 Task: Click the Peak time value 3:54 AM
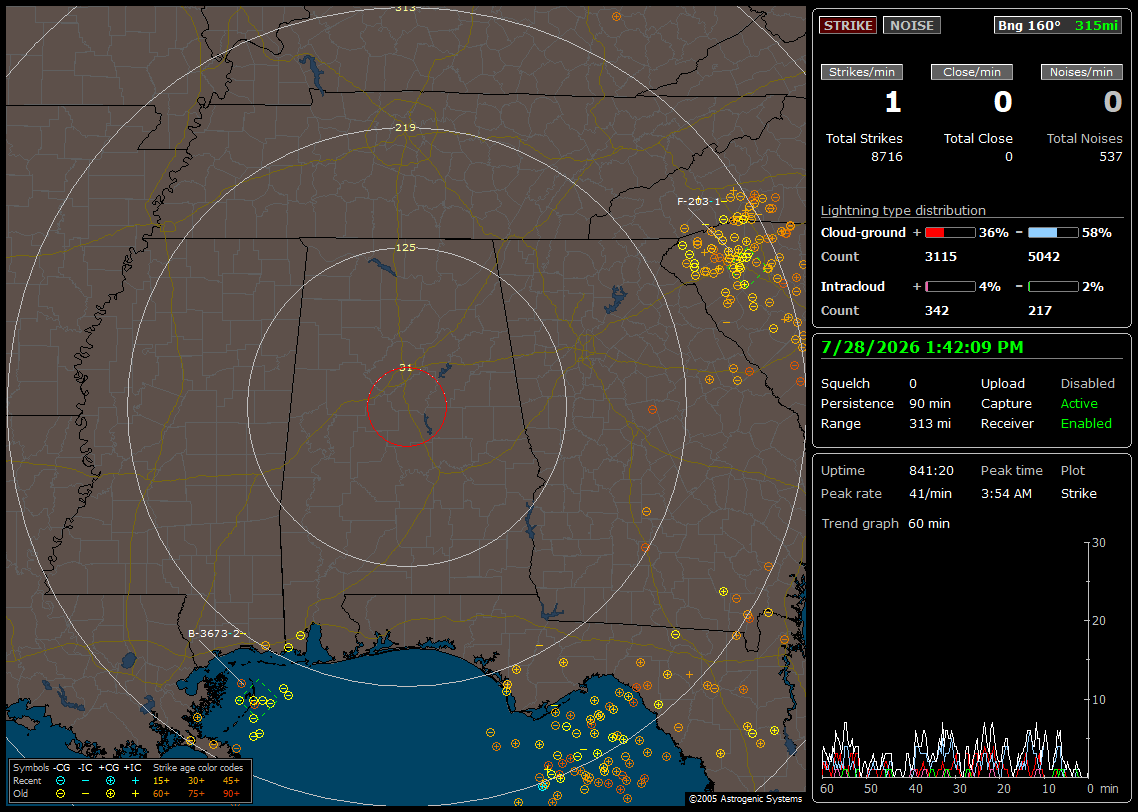point(1006,493)
